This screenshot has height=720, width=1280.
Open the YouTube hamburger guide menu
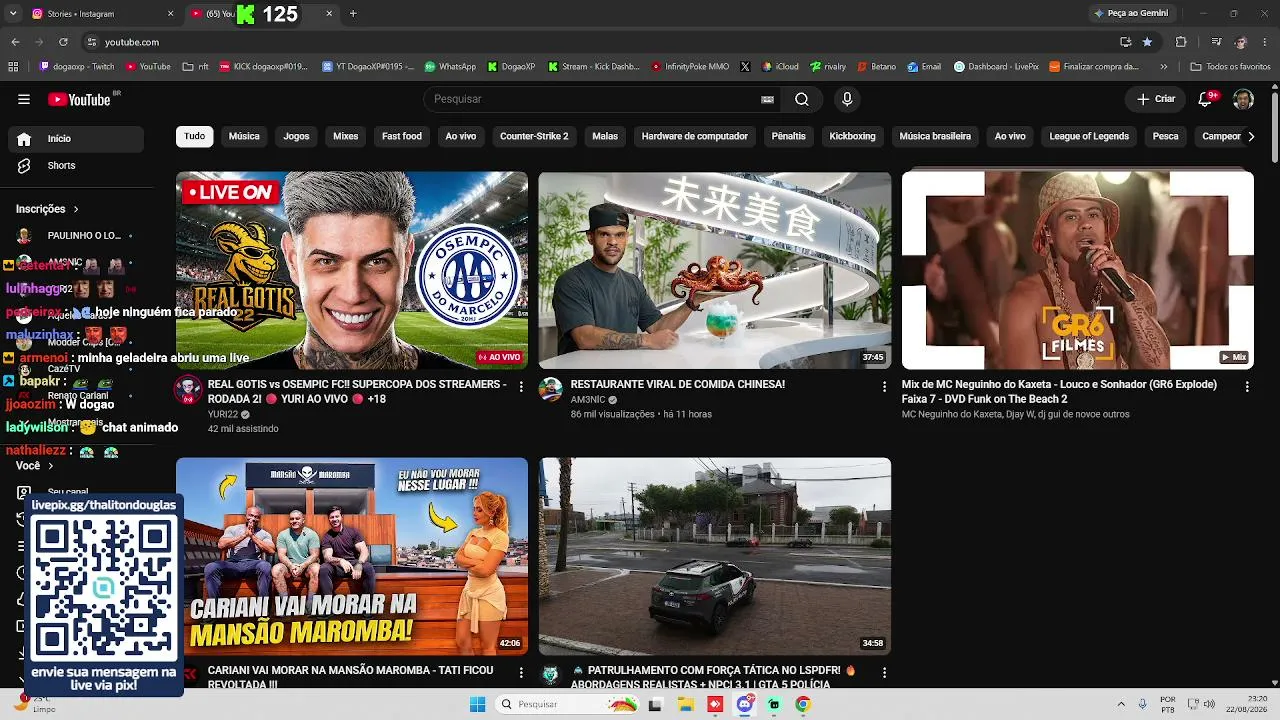point(24,99)
